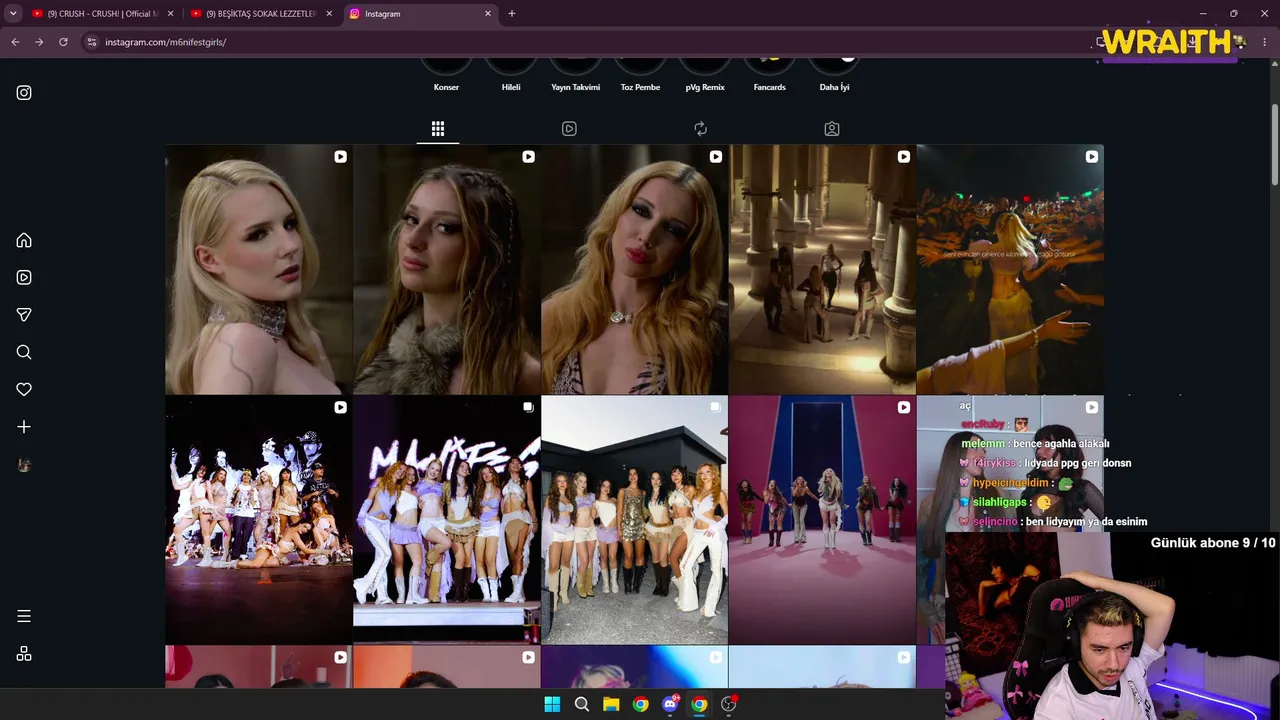
Task: Close the BEŞİKTAŞ SOKAK LEZZETLERİ tab
Action: pyautogui.click(x=329, y=14)
